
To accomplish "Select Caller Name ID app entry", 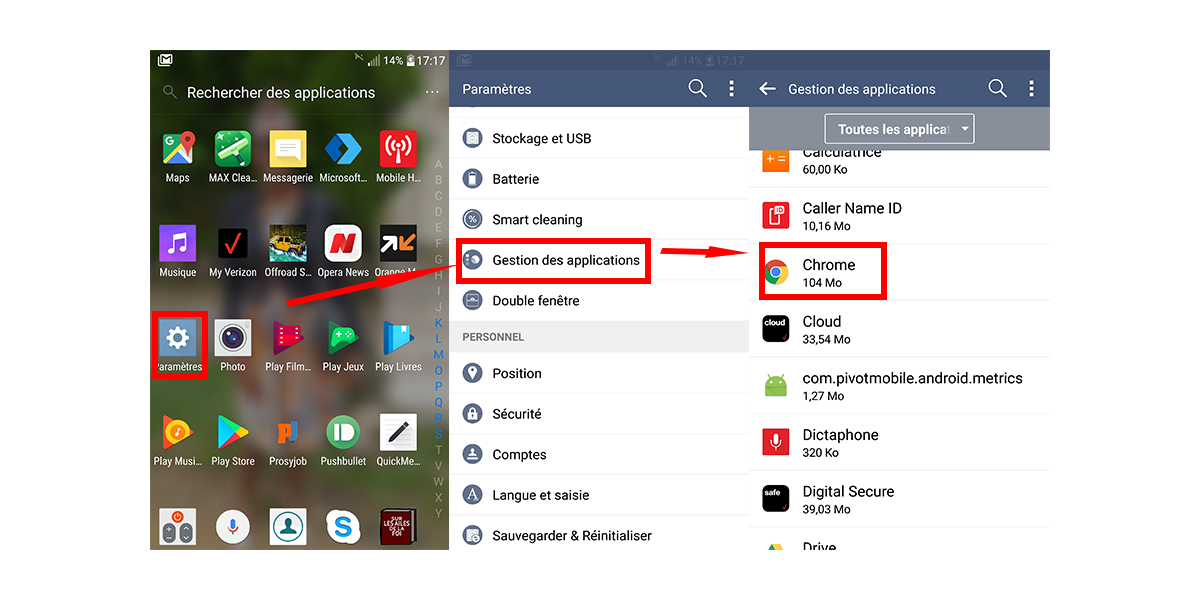I will click(x=899, y=216).
